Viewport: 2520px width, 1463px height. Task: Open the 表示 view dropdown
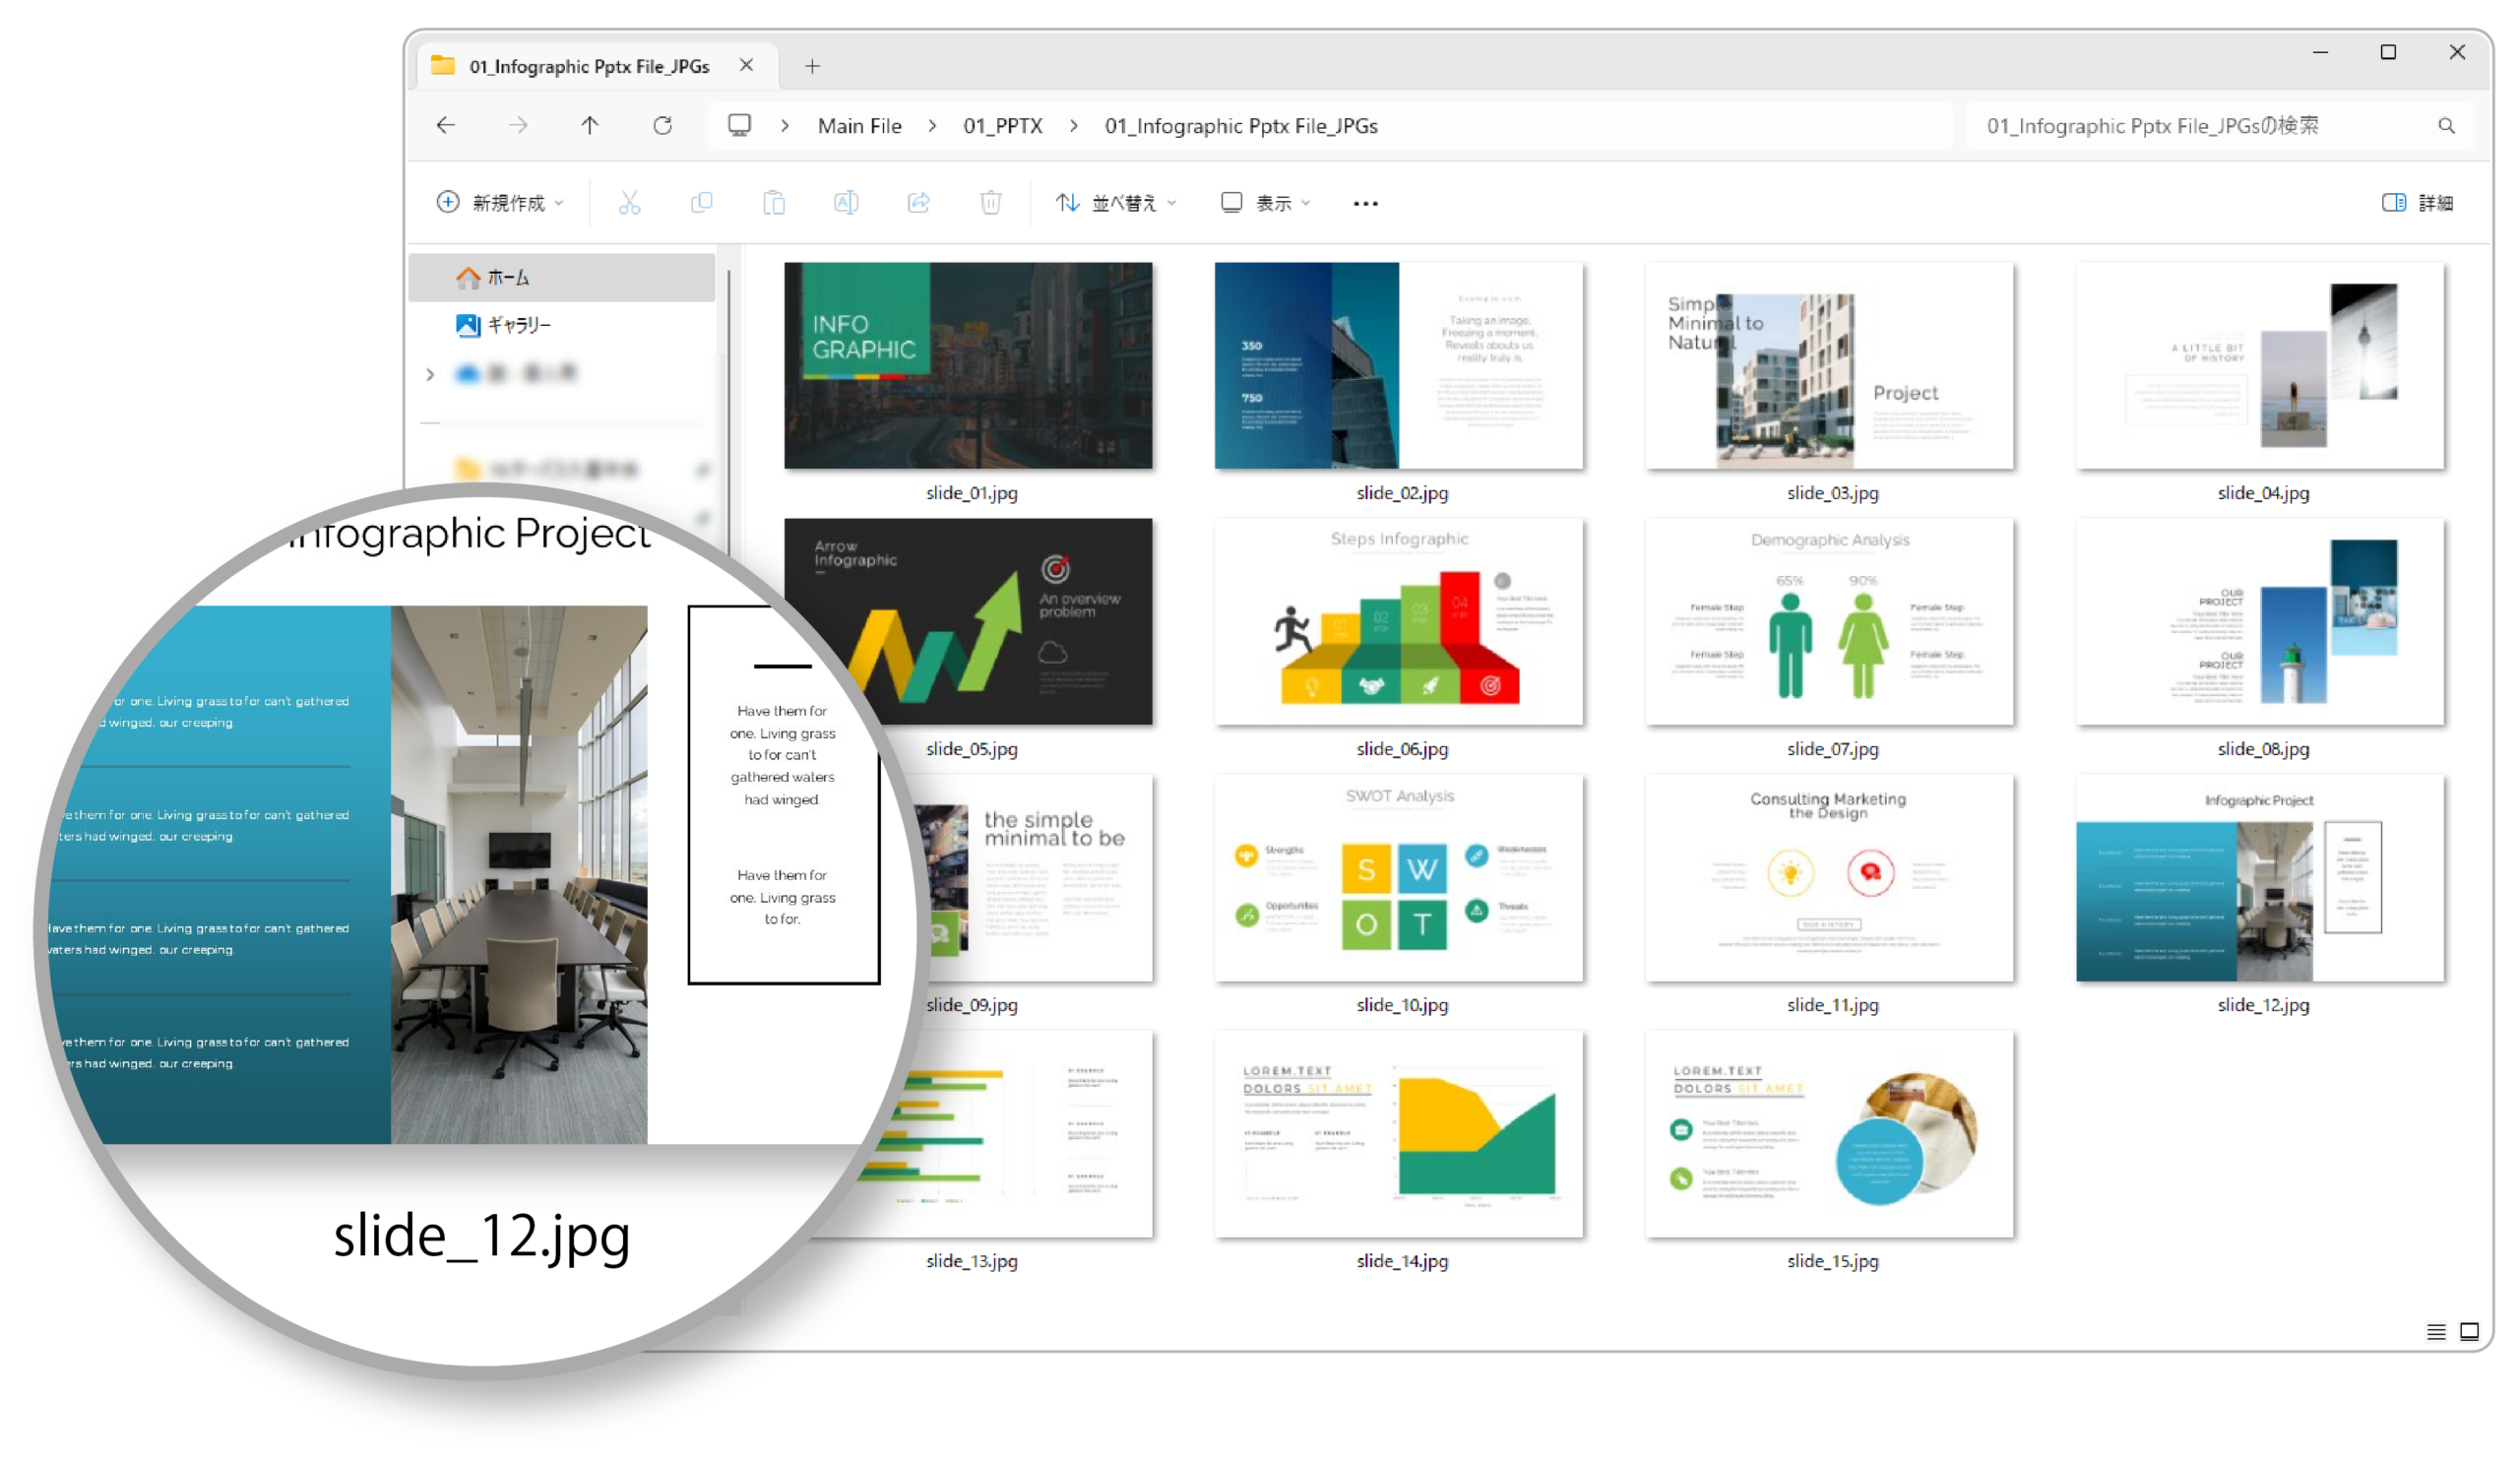tap(1264, 203)
